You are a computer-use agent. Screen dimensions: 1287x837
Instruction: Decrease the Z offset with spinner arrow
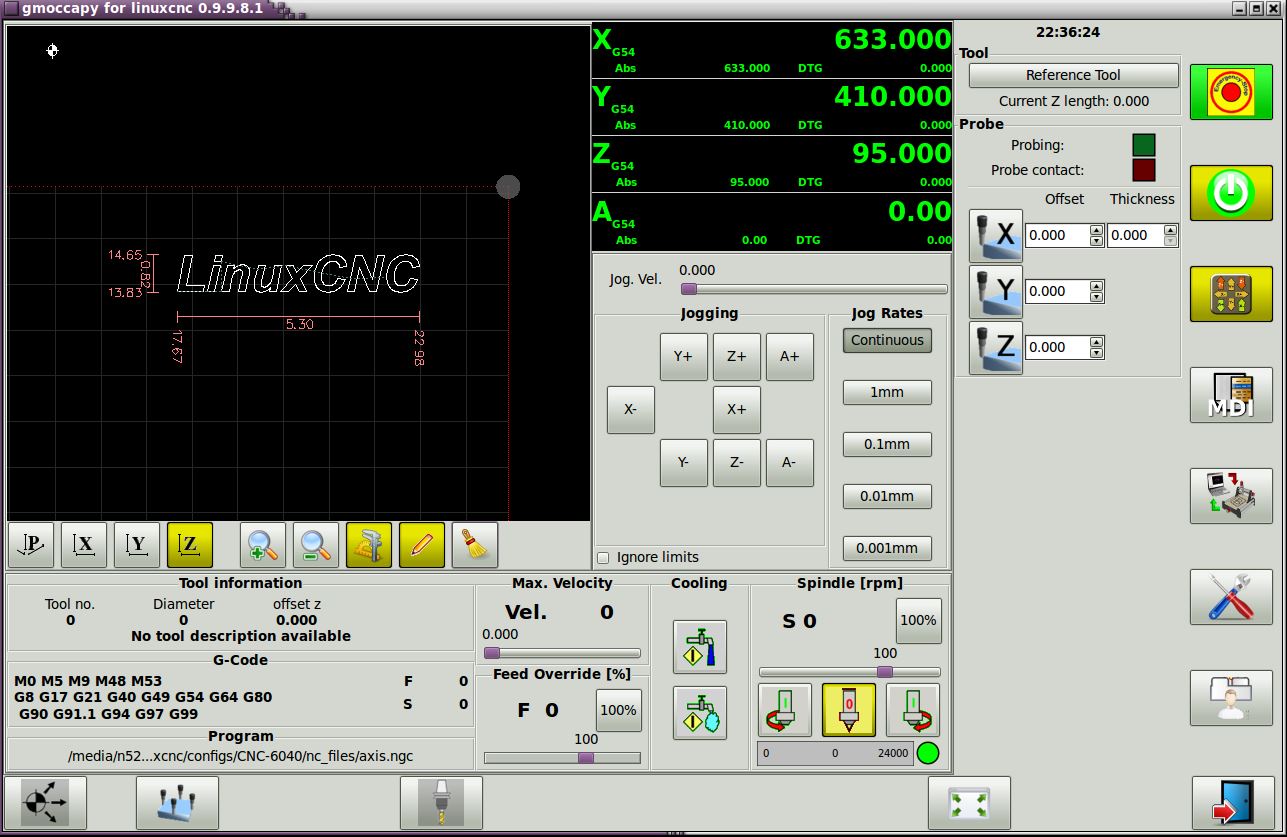tap(1096, 352)
